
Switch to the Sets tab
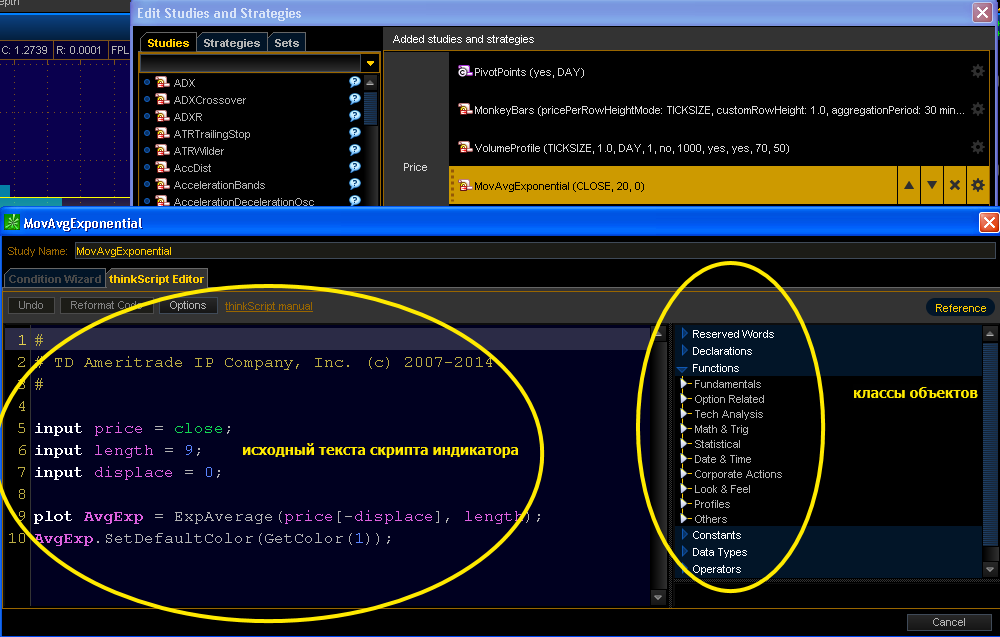click(x=286, y=43)
